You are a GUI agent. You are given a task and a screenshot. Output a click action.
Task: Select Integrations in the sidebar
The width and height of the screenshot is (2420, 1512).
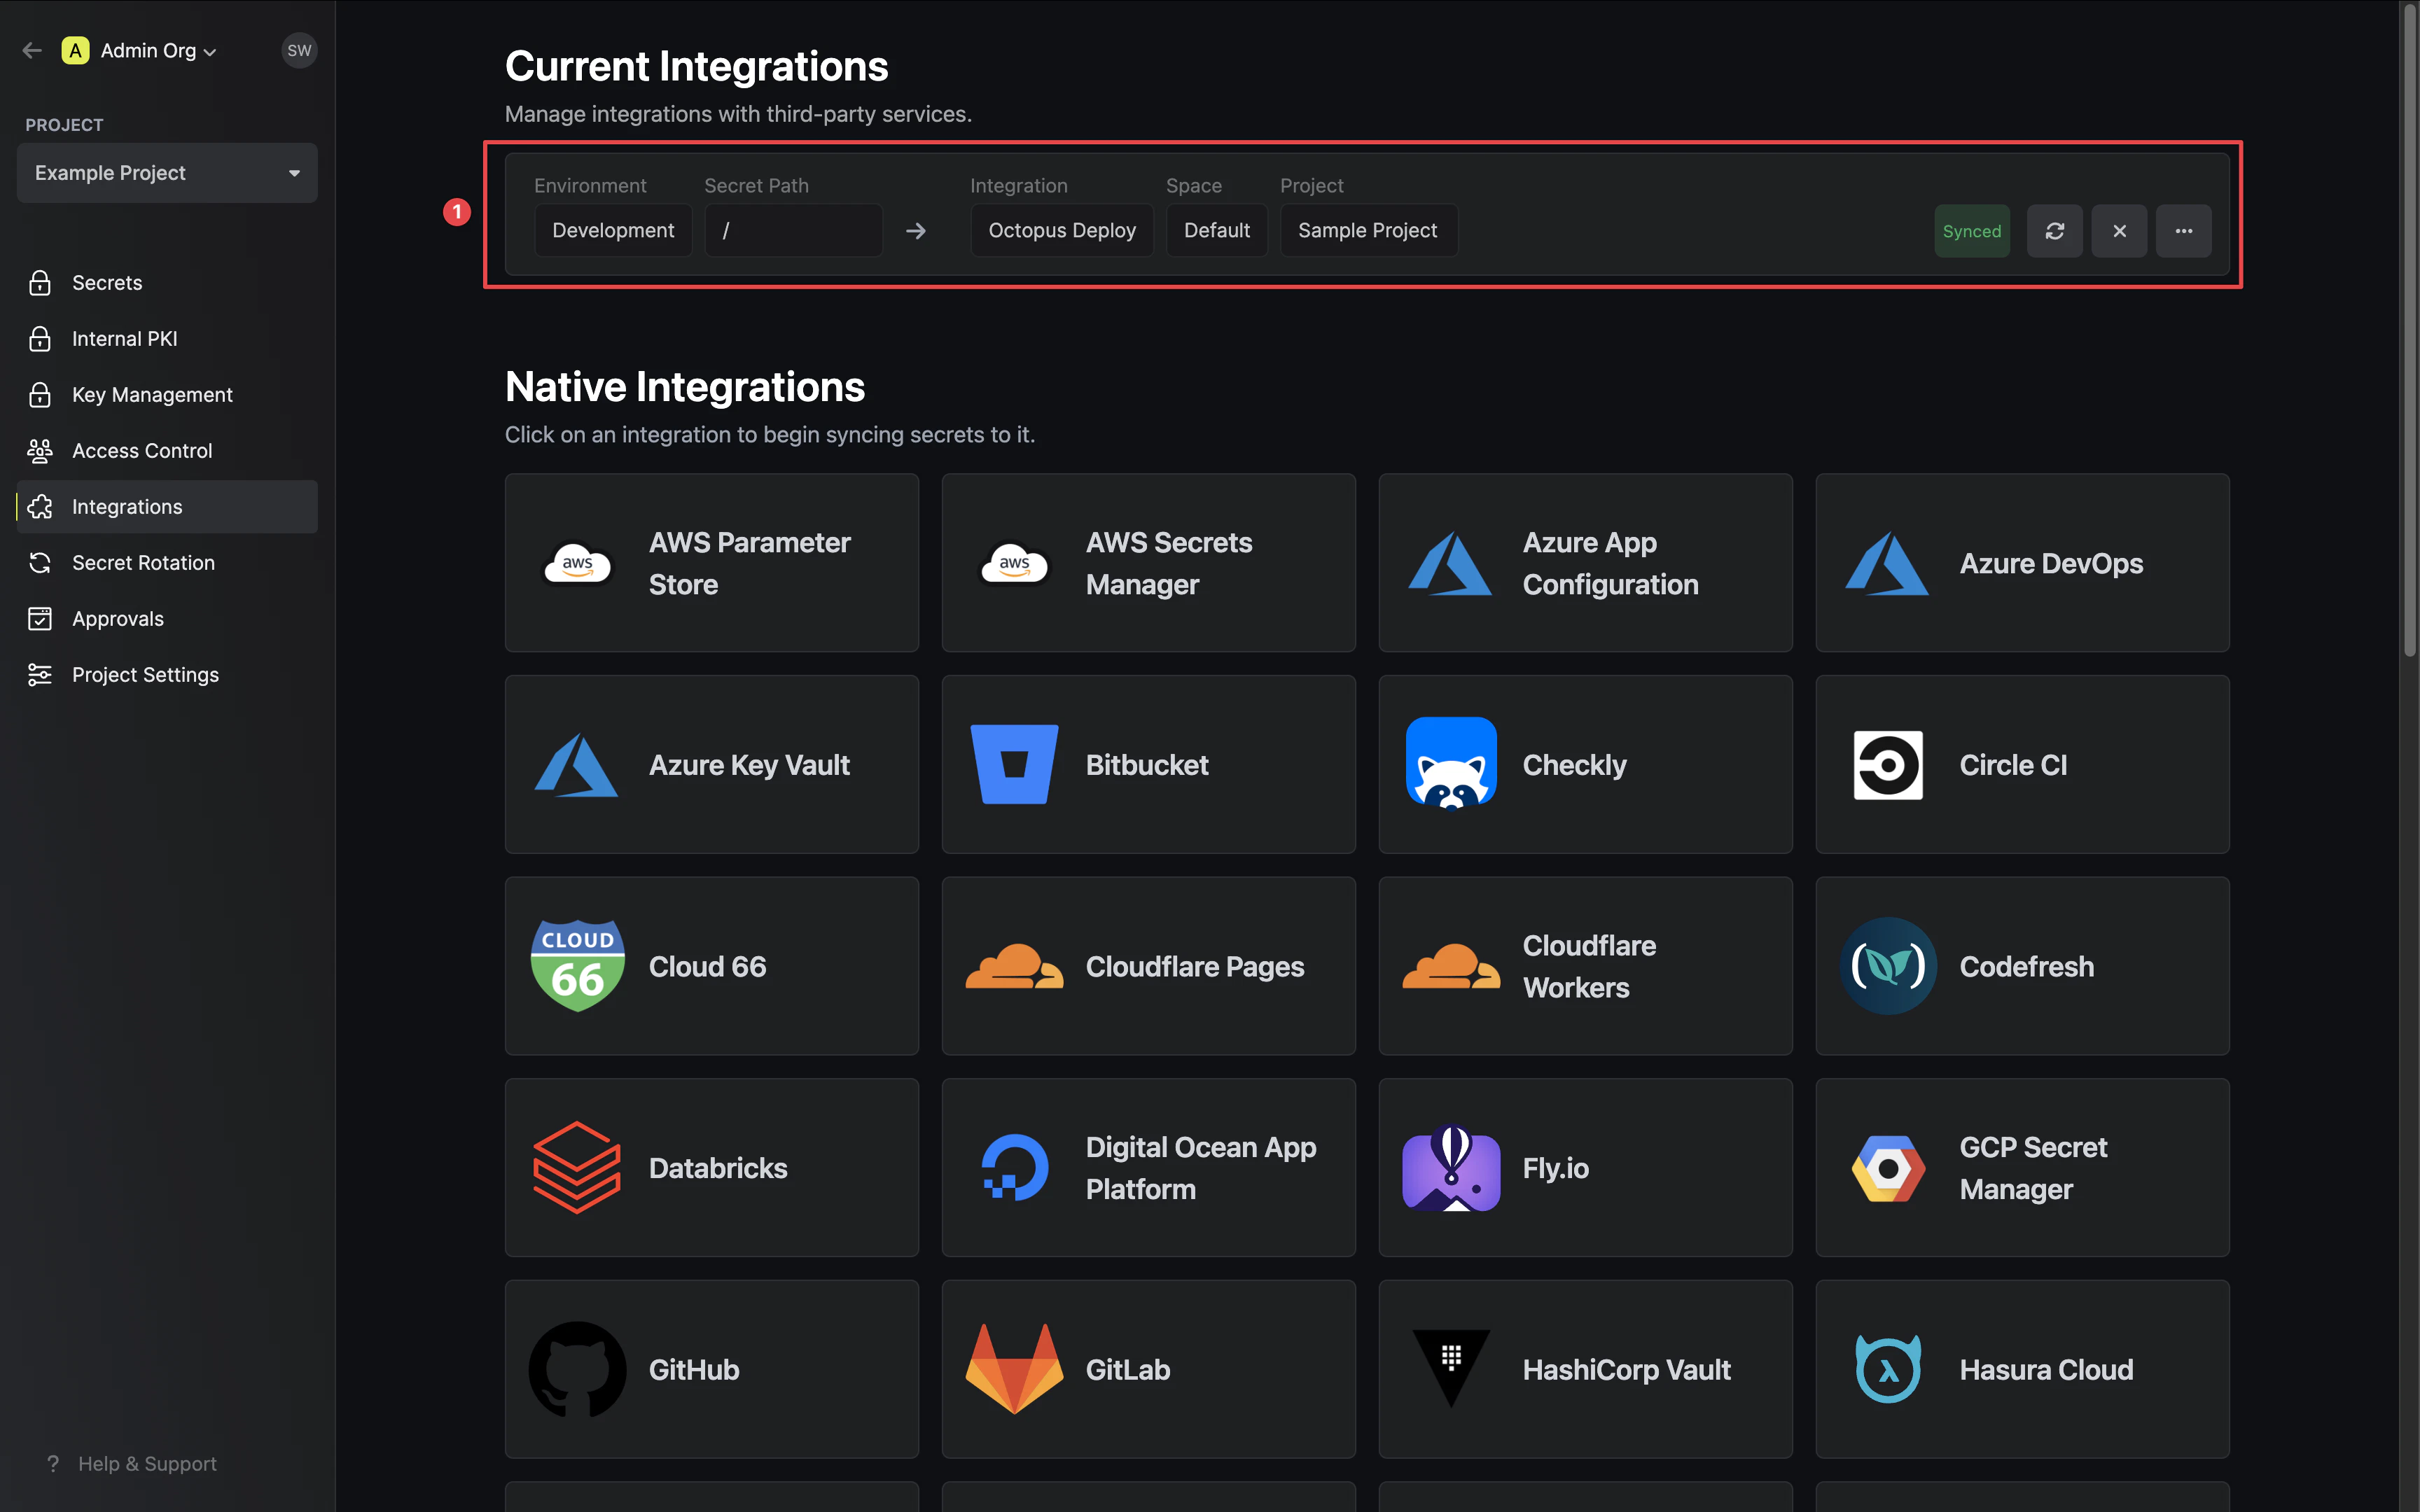point(167,507)
